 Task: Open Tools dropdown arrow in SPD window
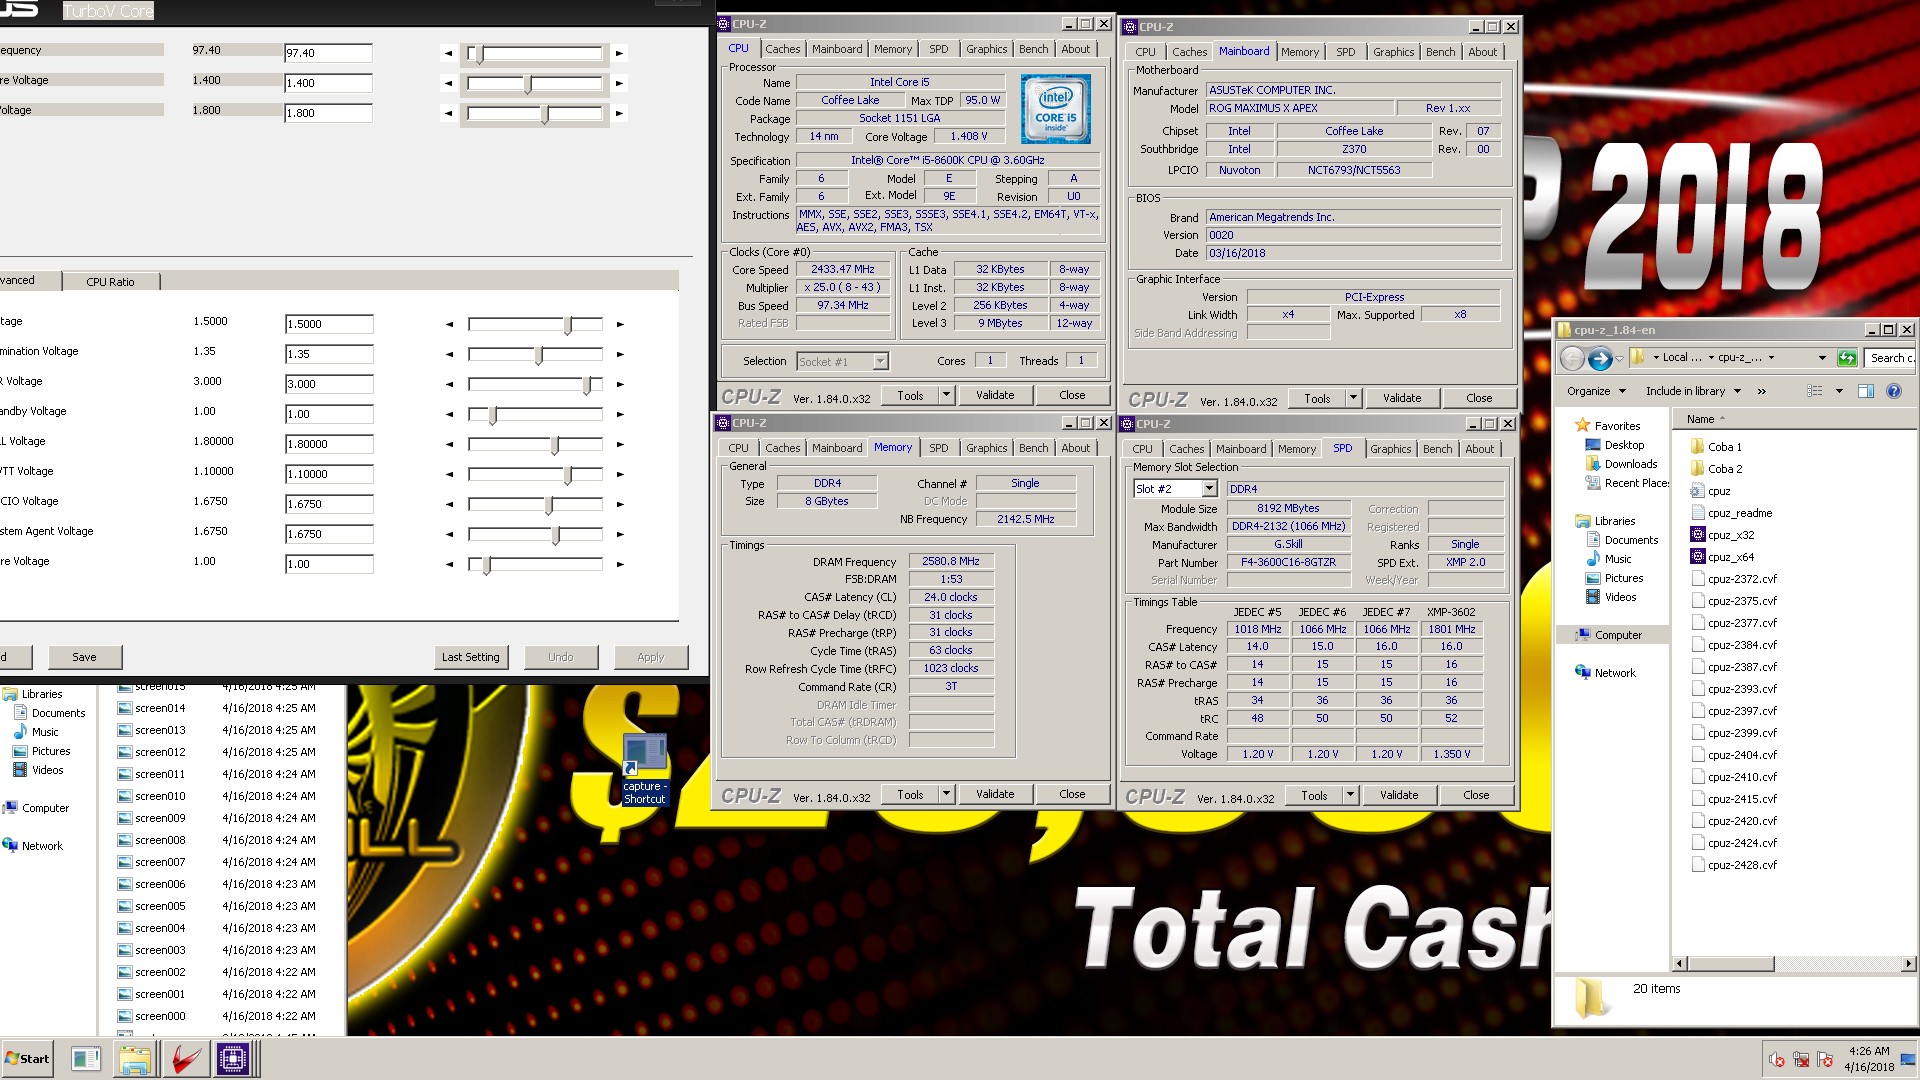tap(1350, 796)
